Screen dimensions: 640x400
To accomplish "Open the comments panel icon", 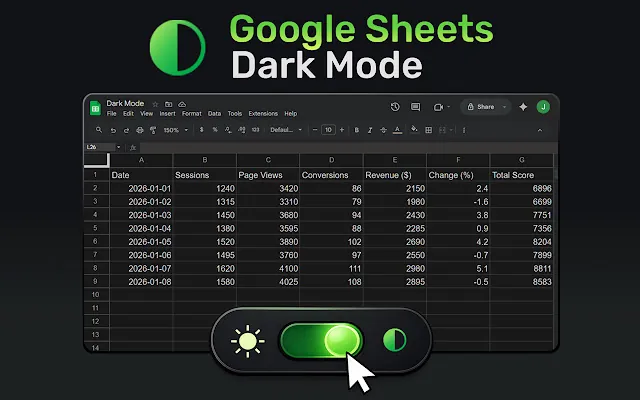I will tap(416, 107).
